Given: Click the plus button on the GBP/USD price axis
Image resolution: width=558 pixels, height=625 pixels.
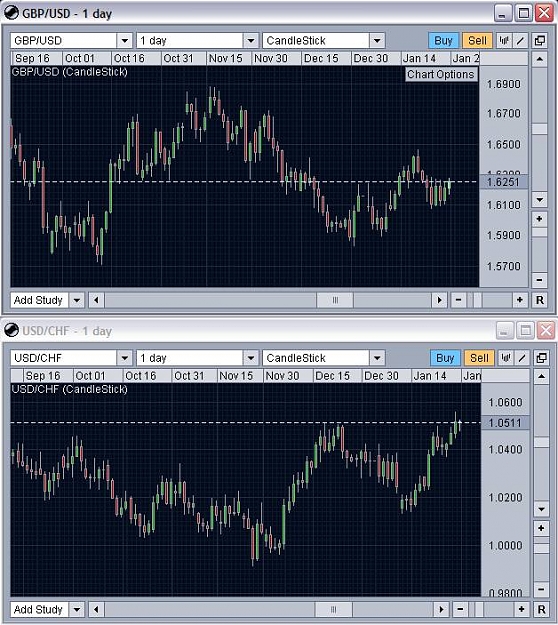Looking at the screenshot, I should tap(540, 219).
